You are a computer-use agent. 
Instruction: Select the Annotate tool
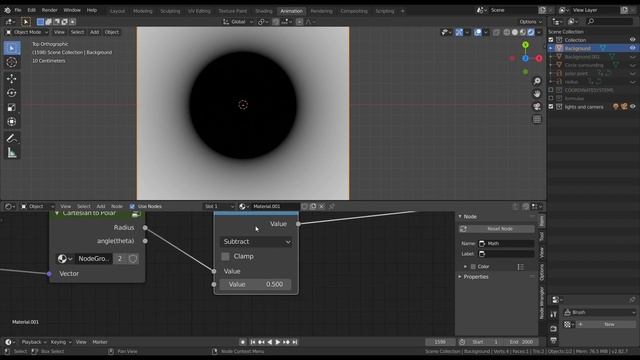(12, 138)
